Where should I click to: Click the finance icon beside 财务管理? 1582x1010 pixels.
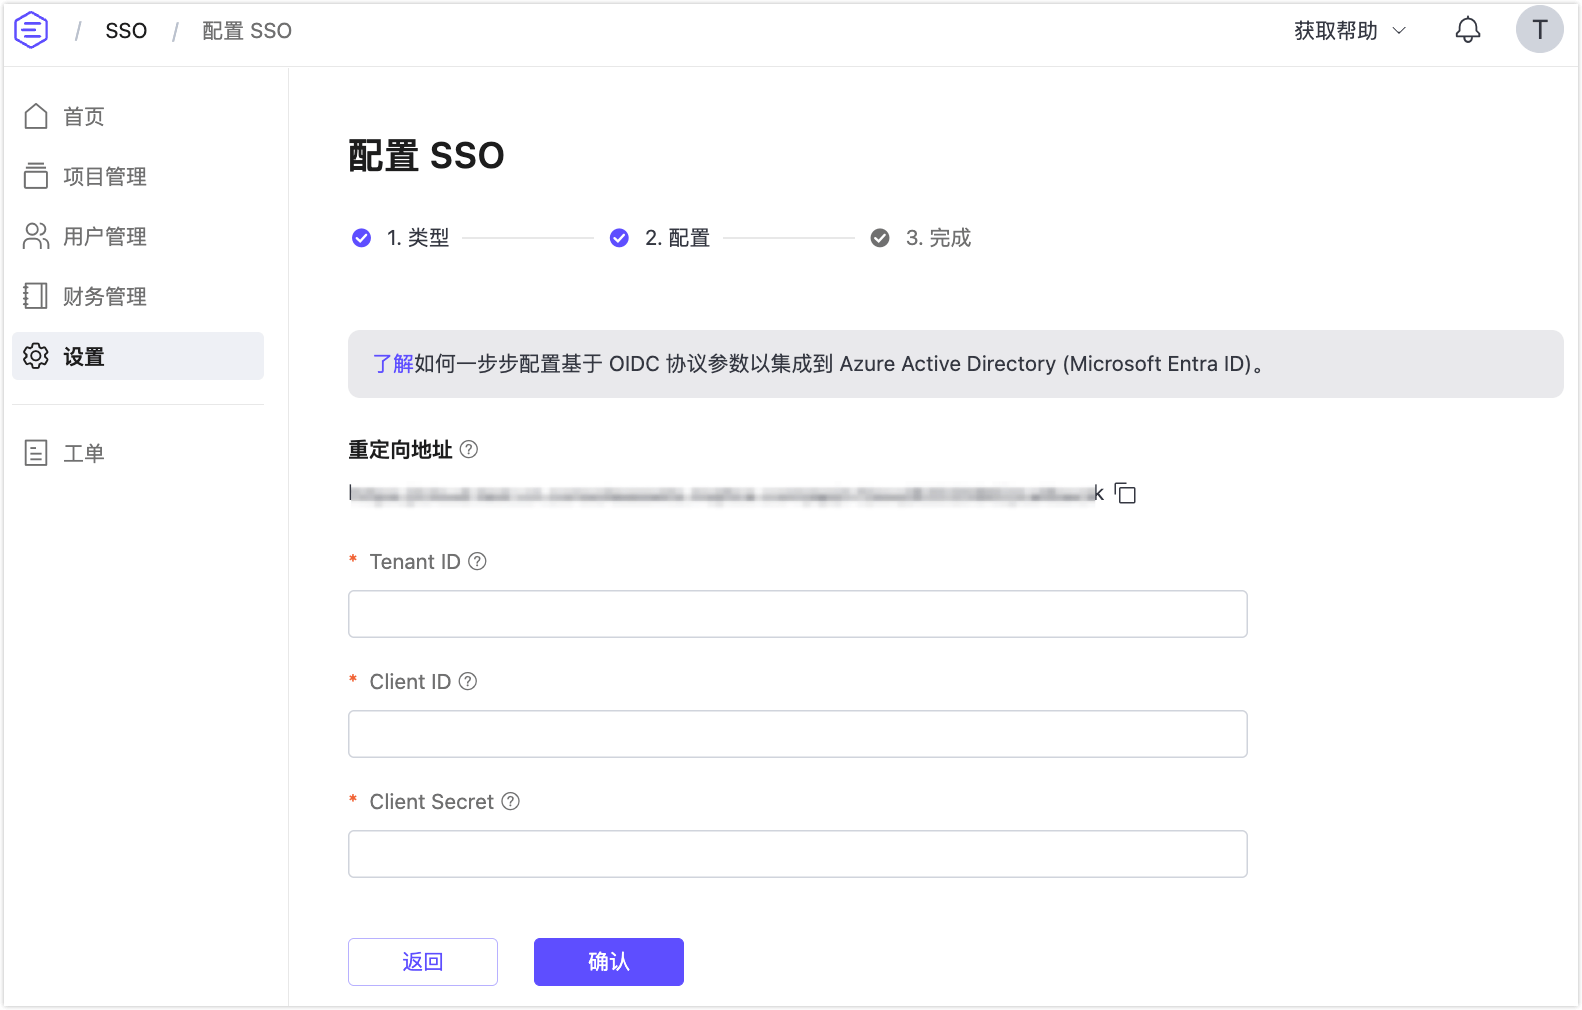(x=36, y=296)
